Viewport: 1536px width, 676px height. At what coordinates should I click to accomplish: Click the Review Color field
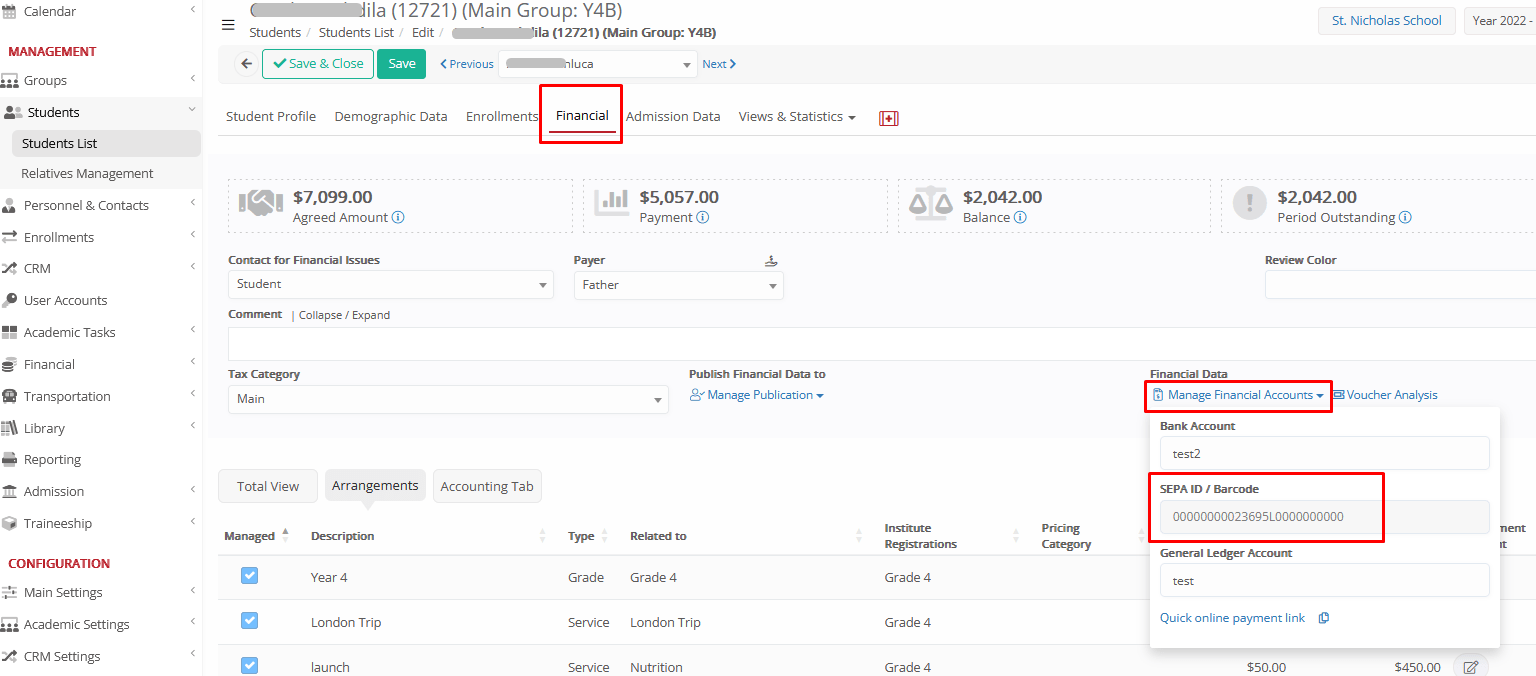click(1400, 285)
